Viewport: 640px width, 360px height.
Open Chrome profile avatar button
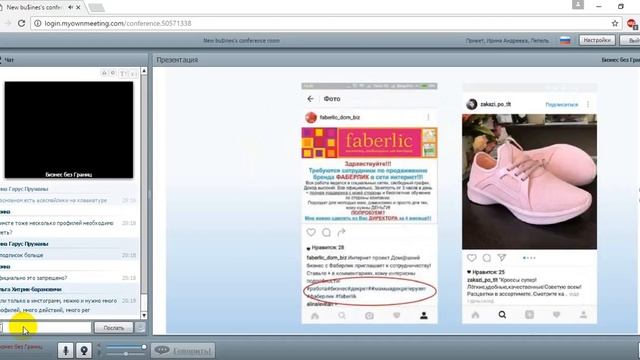[578, 5]
